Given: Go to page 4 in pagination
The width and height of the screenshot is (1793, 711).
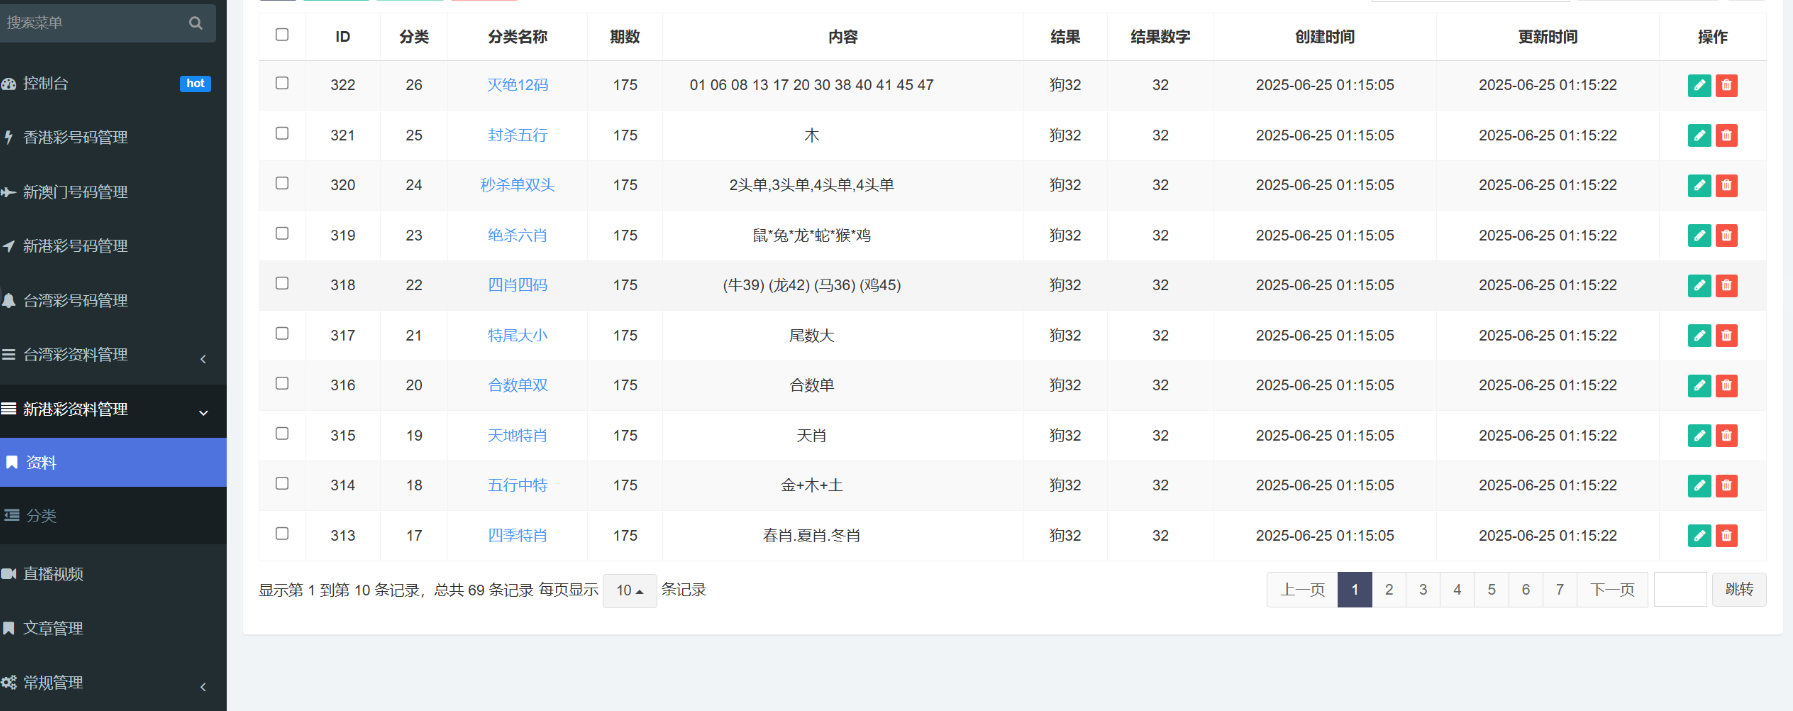Looking at the screenshot, I should coord(1457,590).
